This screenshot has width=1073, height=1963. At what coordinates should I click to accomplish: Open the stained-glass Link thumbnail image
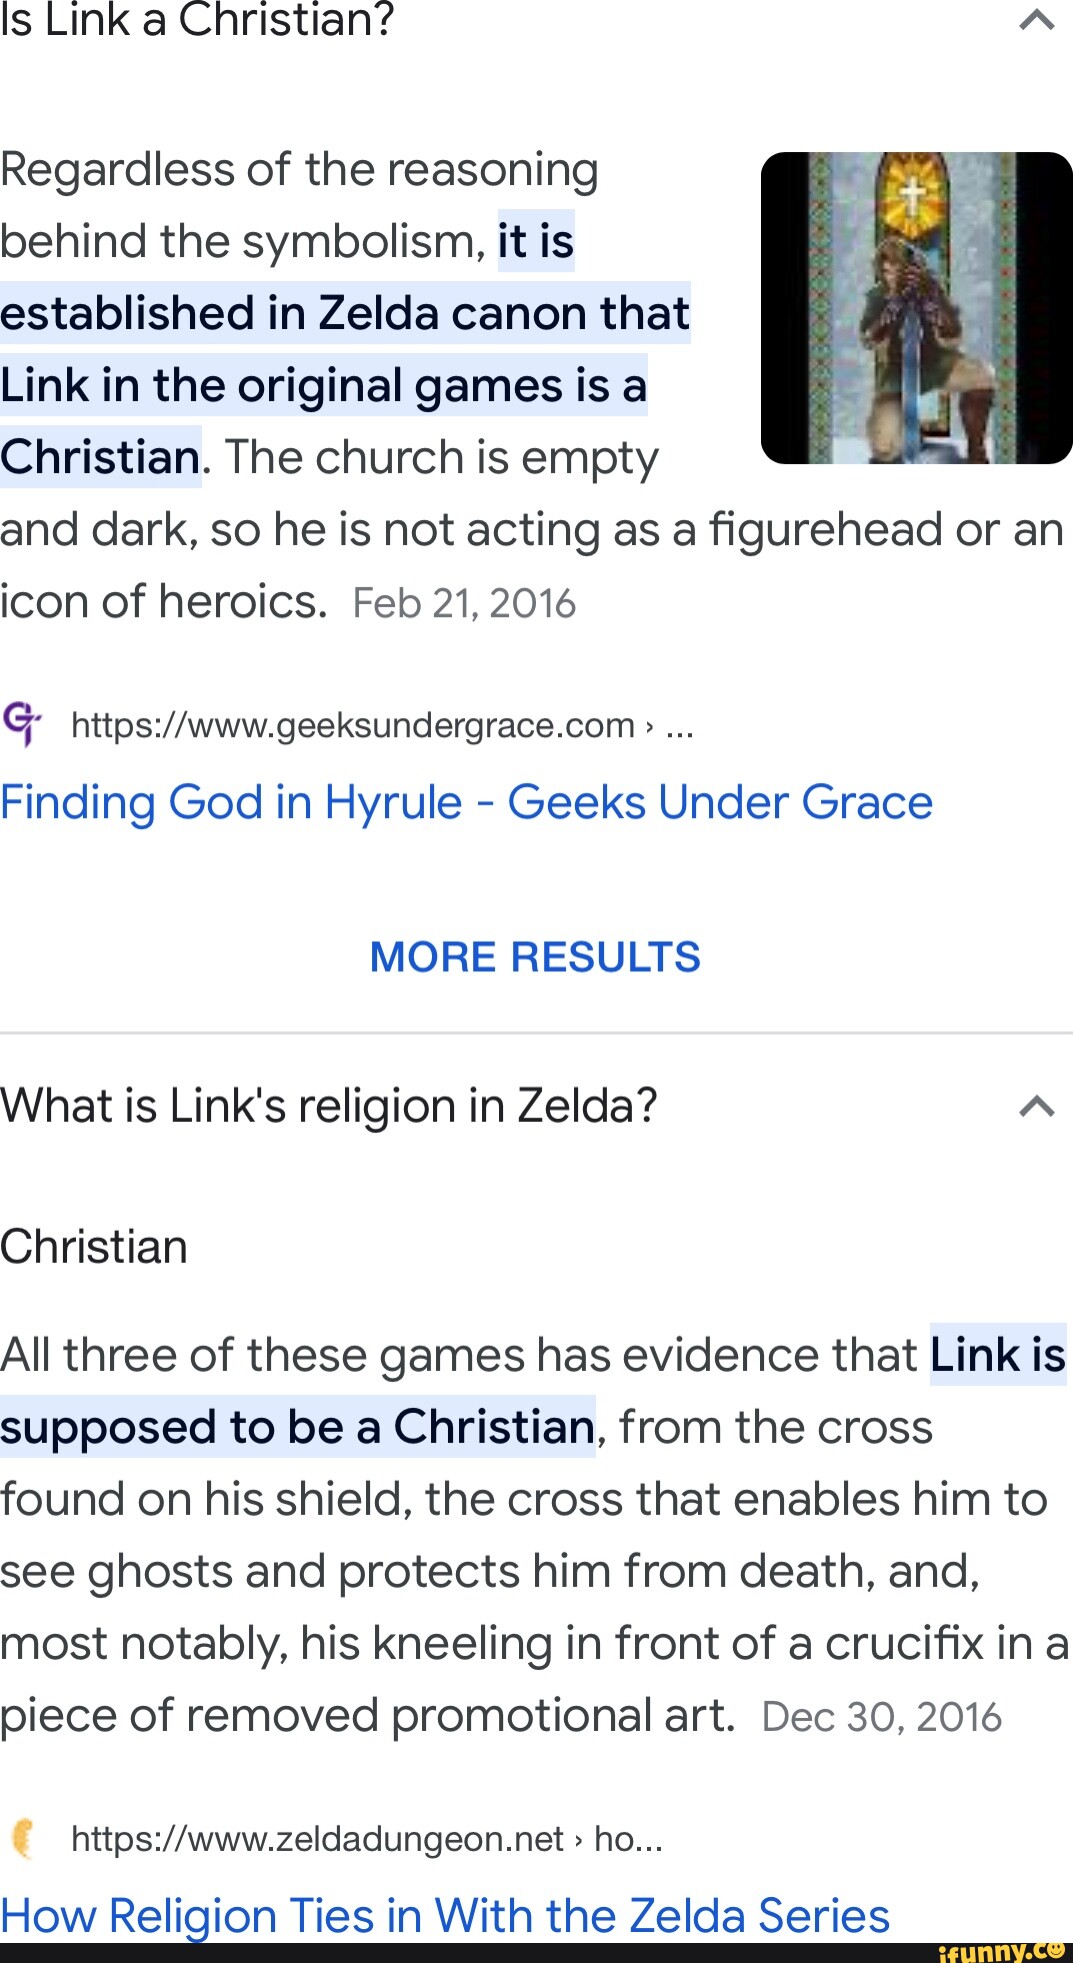pos(916,308)
